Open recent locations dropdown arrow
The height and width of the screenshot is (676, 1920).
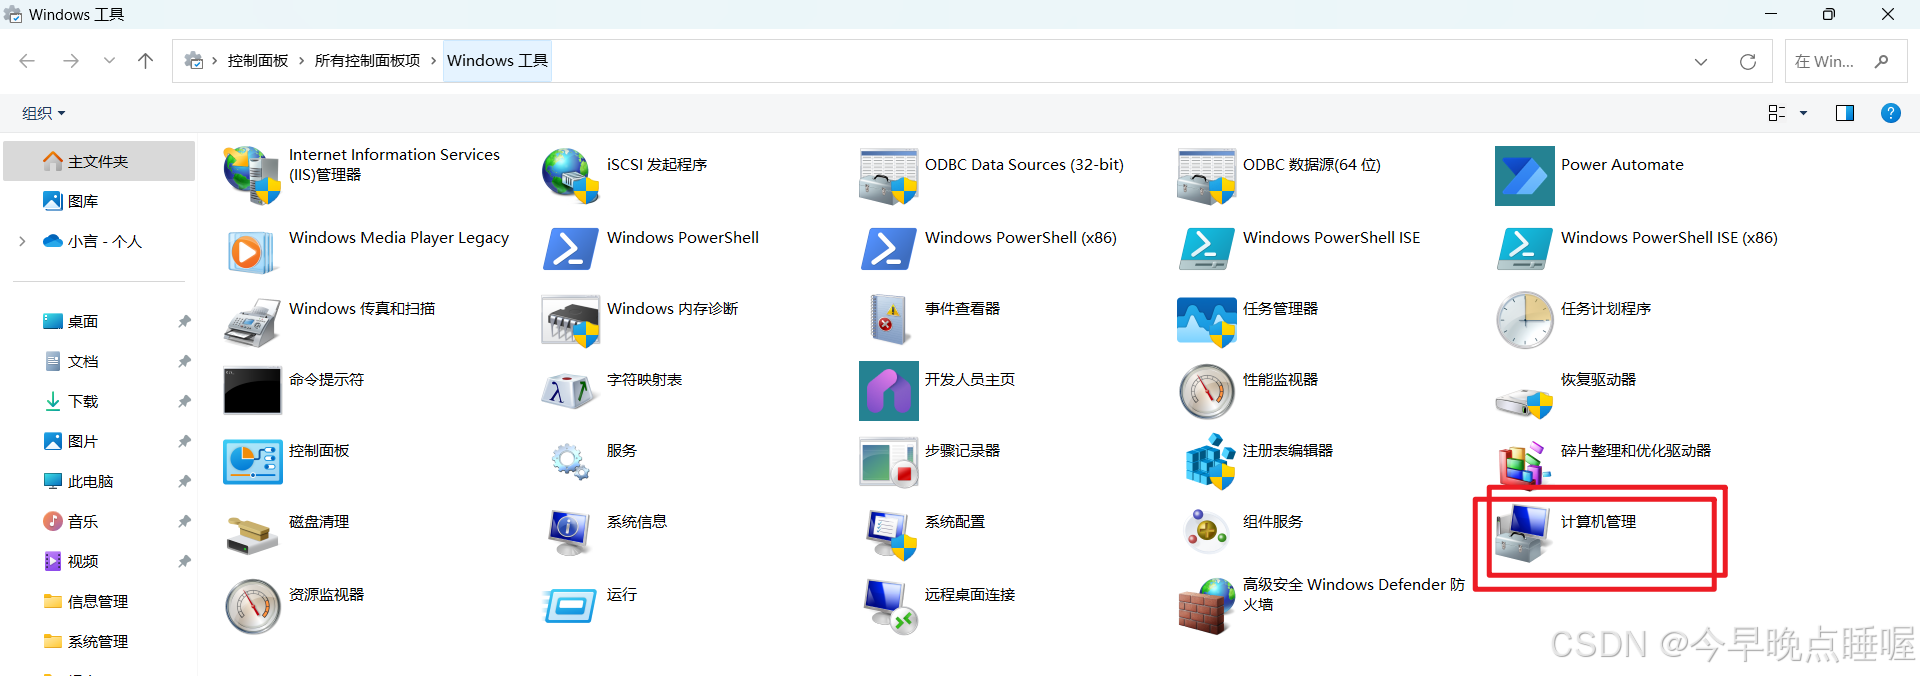109,61
